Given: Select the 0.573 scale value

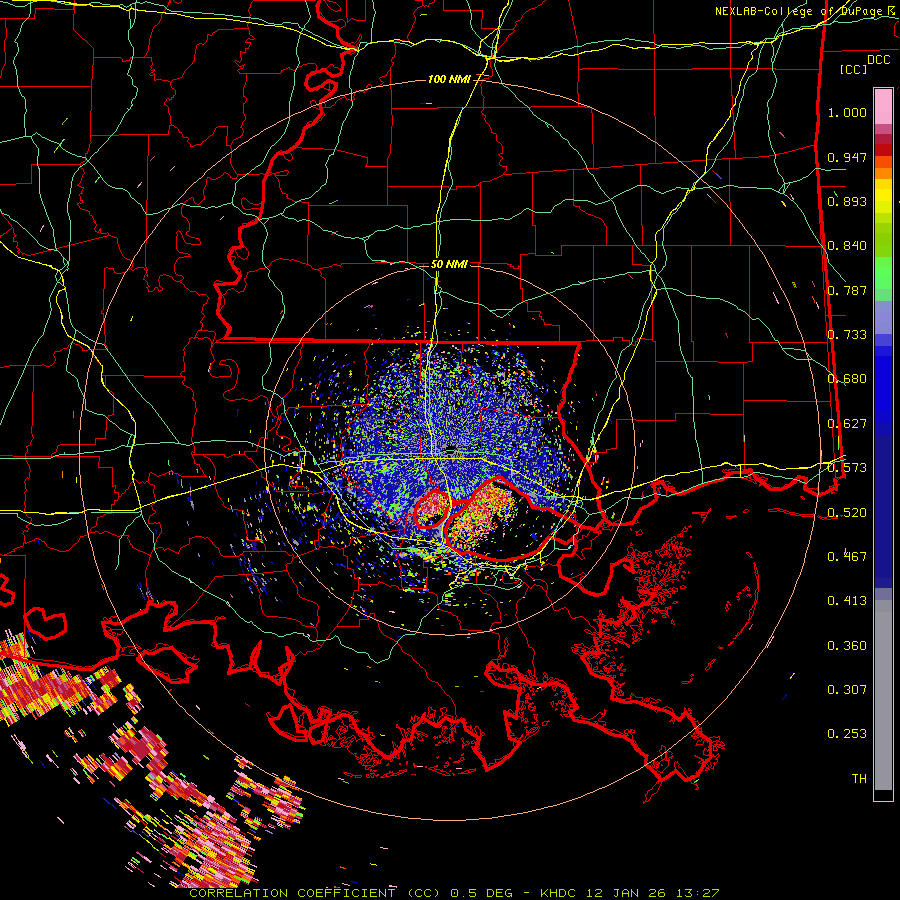Looking at the screenshot, I should click(x=847, y=468).
